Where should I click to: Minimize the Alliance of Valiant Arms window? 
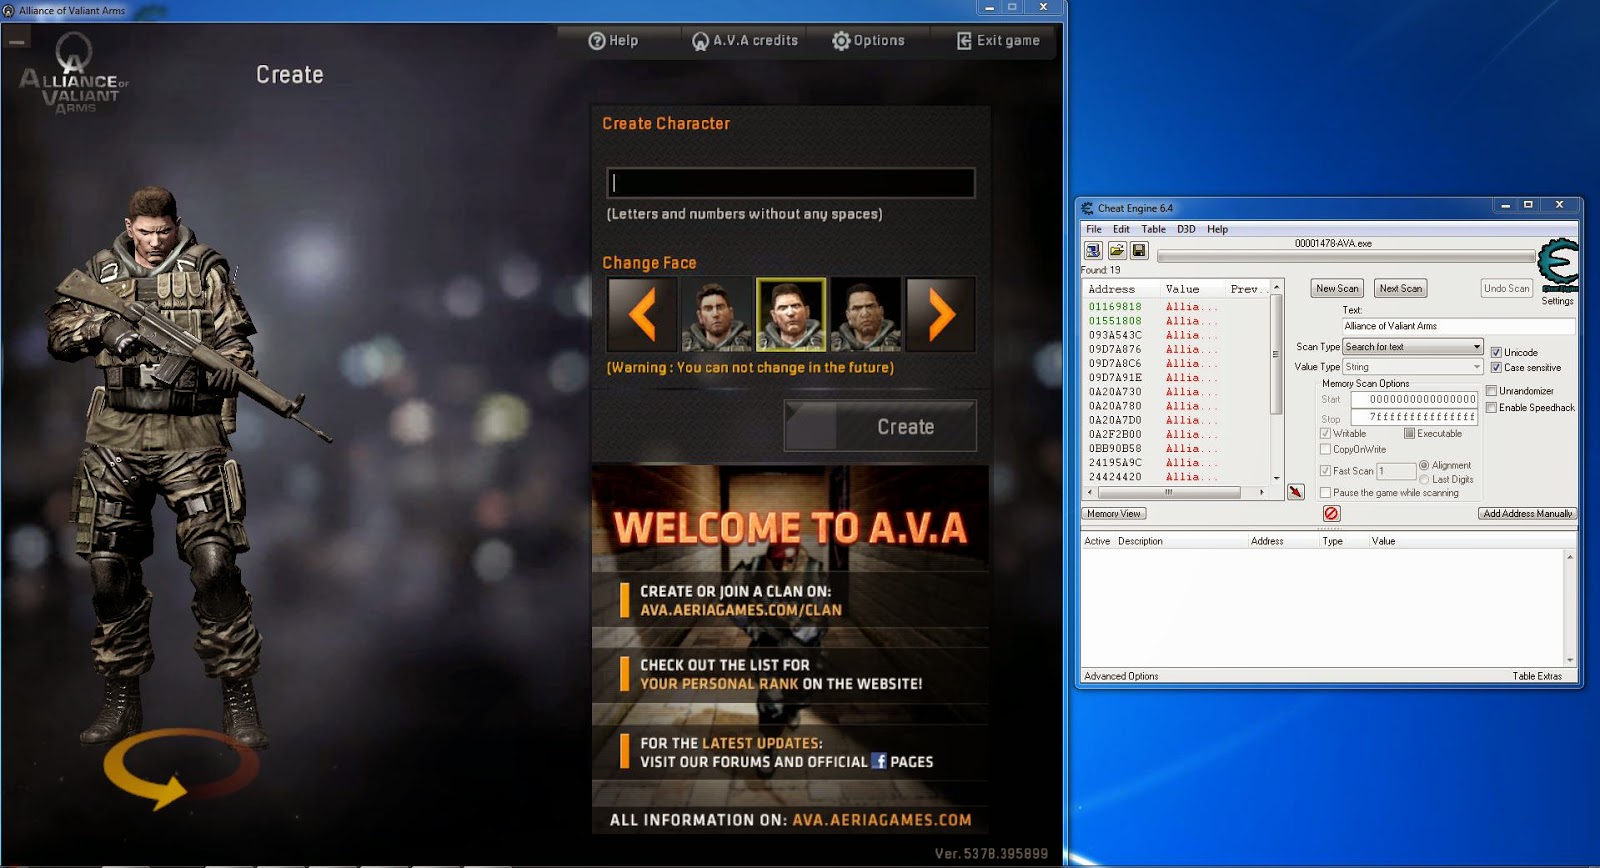989,7
